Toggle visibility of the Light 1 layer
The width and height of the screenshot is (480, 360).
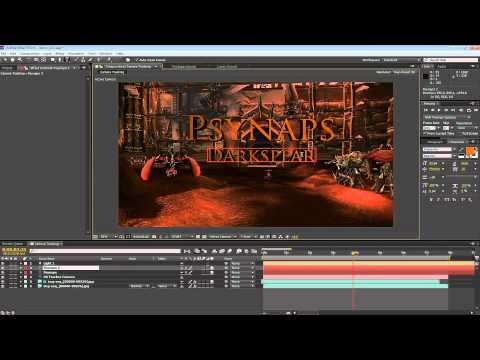tap(3, 263)
